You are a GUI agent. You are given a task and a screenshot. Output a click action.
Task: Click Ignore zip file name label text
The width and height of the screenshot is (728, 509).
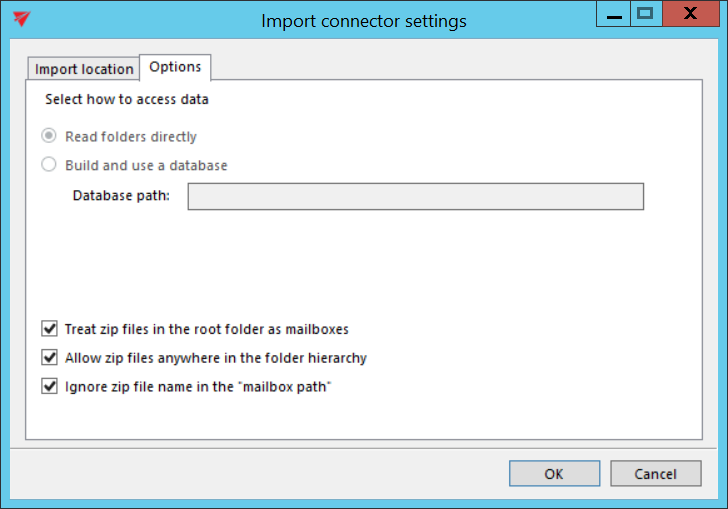click(x=197, y=386)
